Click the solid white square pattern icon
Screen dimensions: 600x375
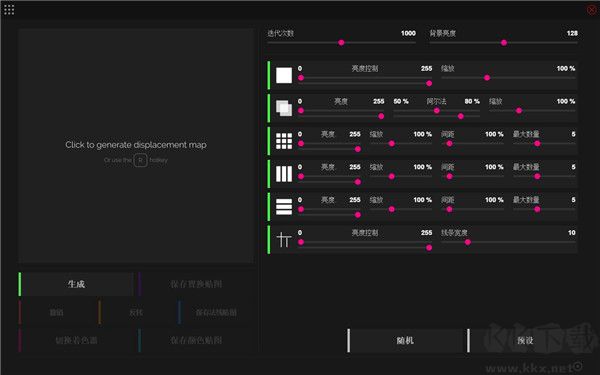click(x=284, y=75)
